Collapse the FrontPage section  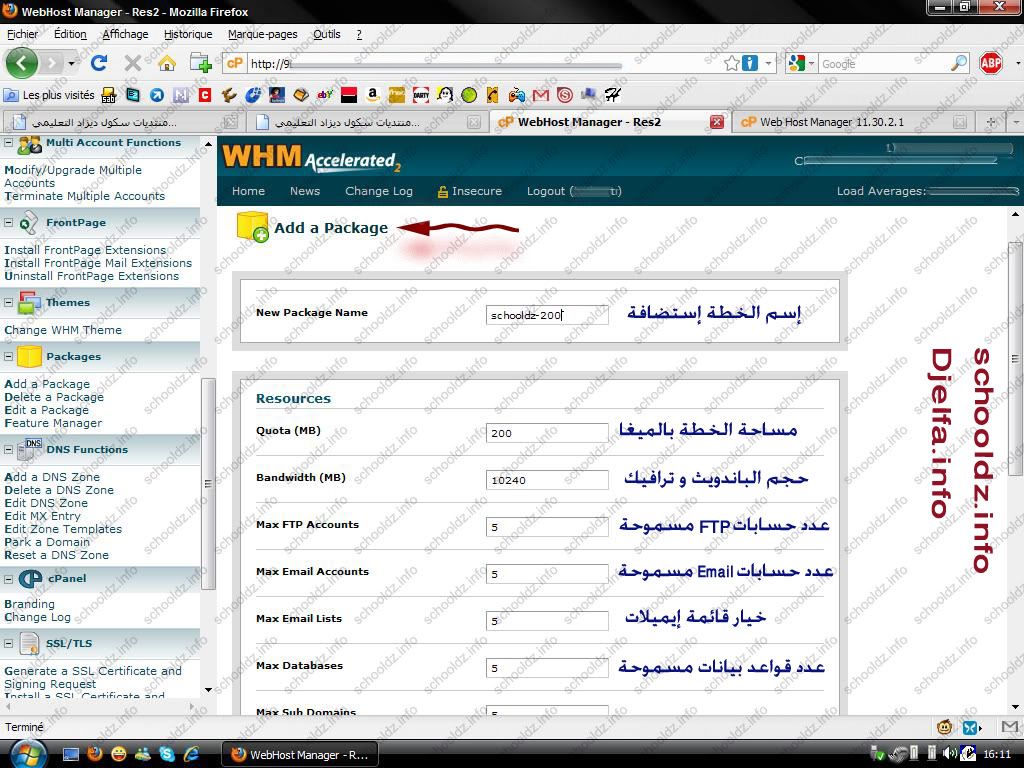coord(8,223)
